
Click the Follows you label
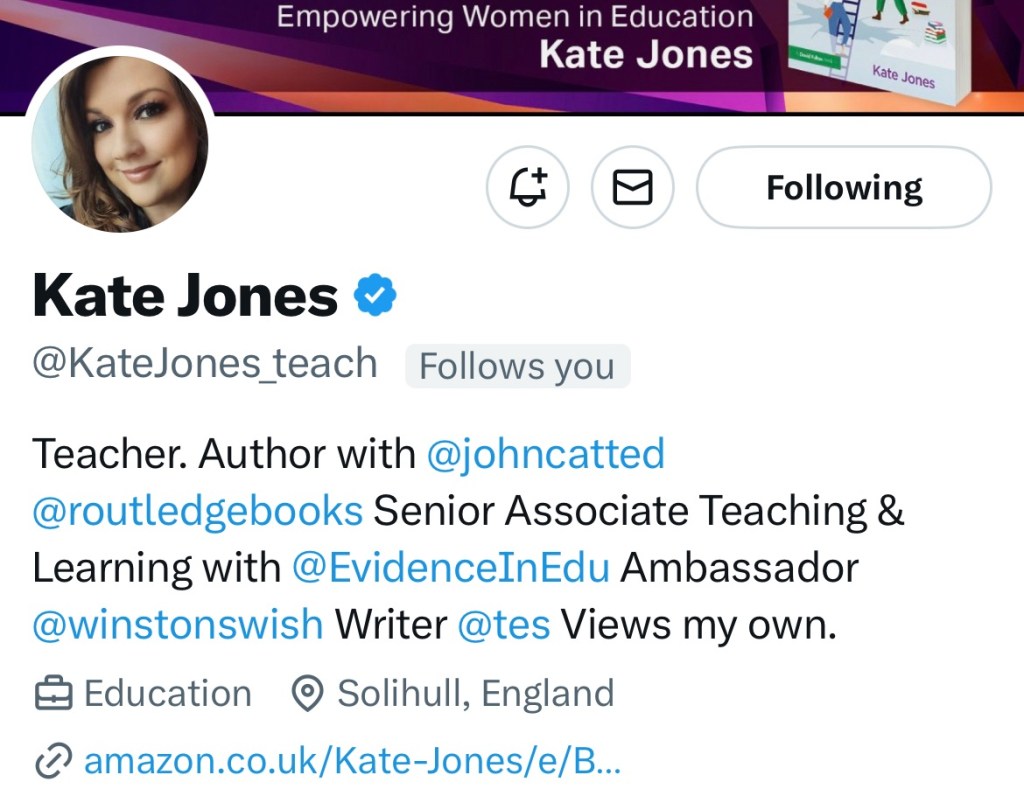click(x=517, y=366)
